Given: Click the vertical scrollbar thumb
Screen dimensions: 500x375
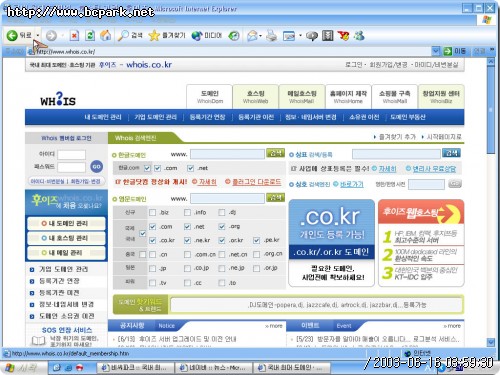Looking at the screenshot, I should (491, 110).
